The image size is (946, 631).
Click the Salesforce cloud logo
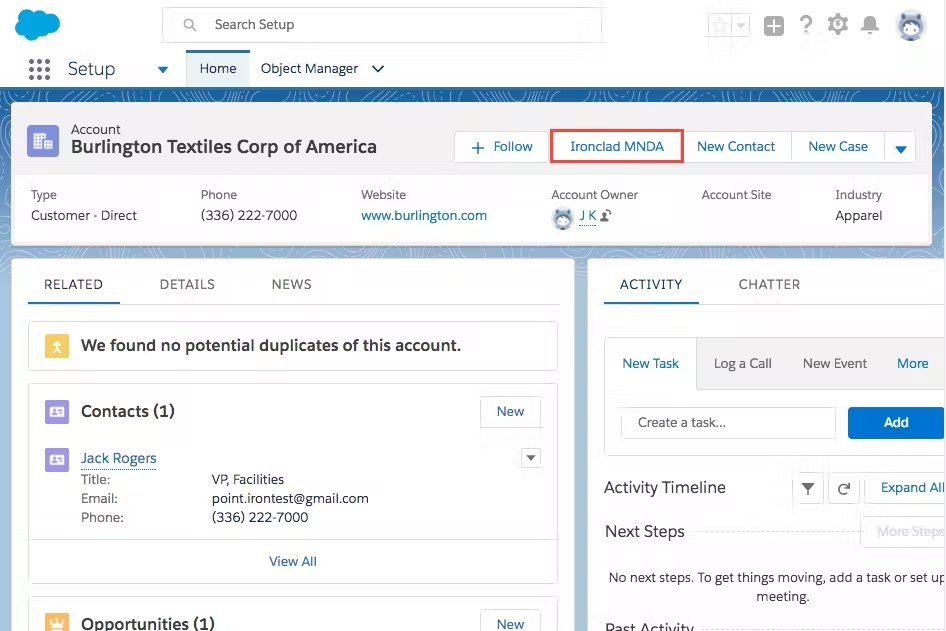tap(37, 23)
